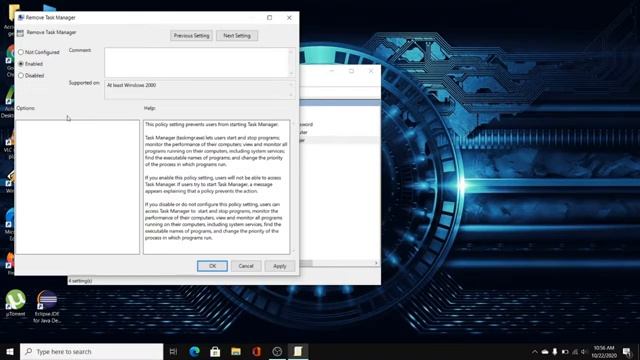The width and height of the screenshot is (640, 360).
Task: Click the Previous Setting button
Action: [191, 36]
